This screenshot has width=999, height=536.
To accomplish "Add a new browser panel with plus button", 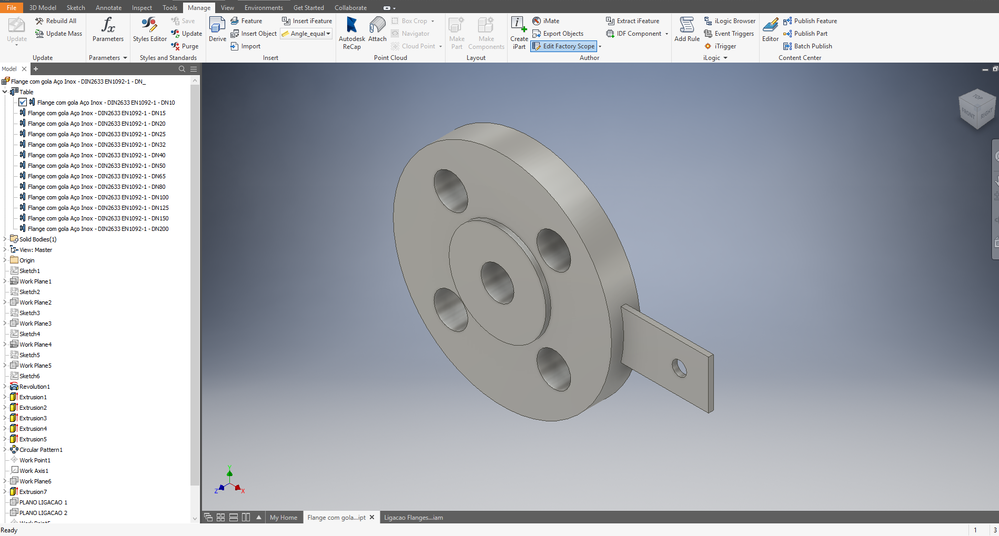I will tap(36, 69).
